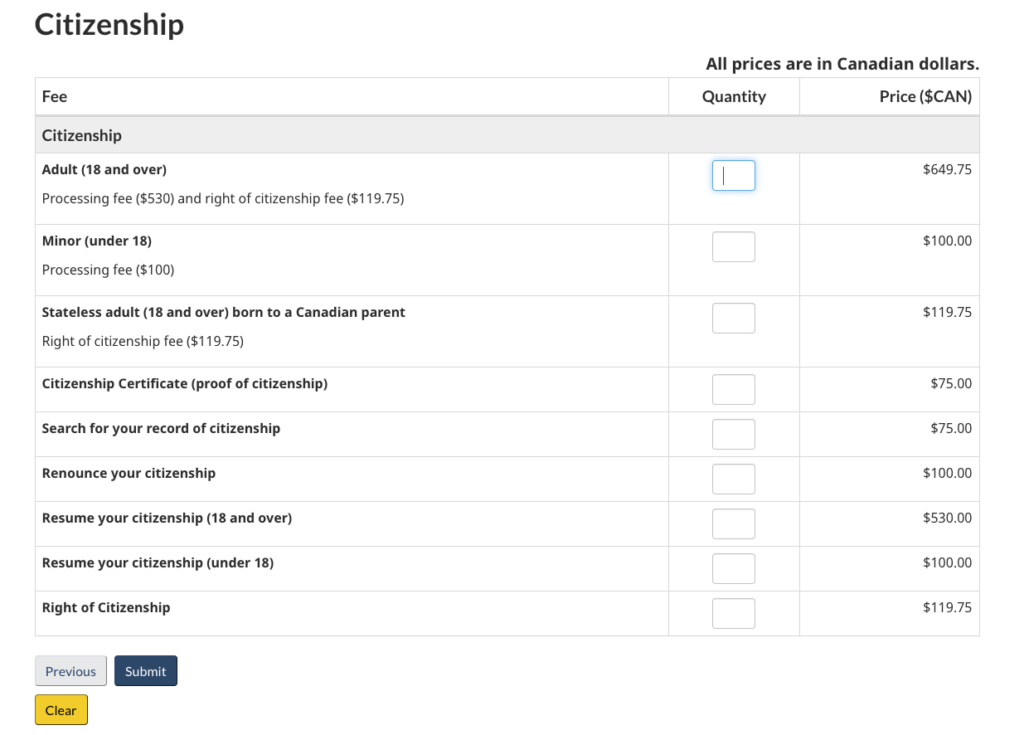Click the Renounce your citizenship label
This screenshot has width=1024, height=735.
[x=128, y=473]
